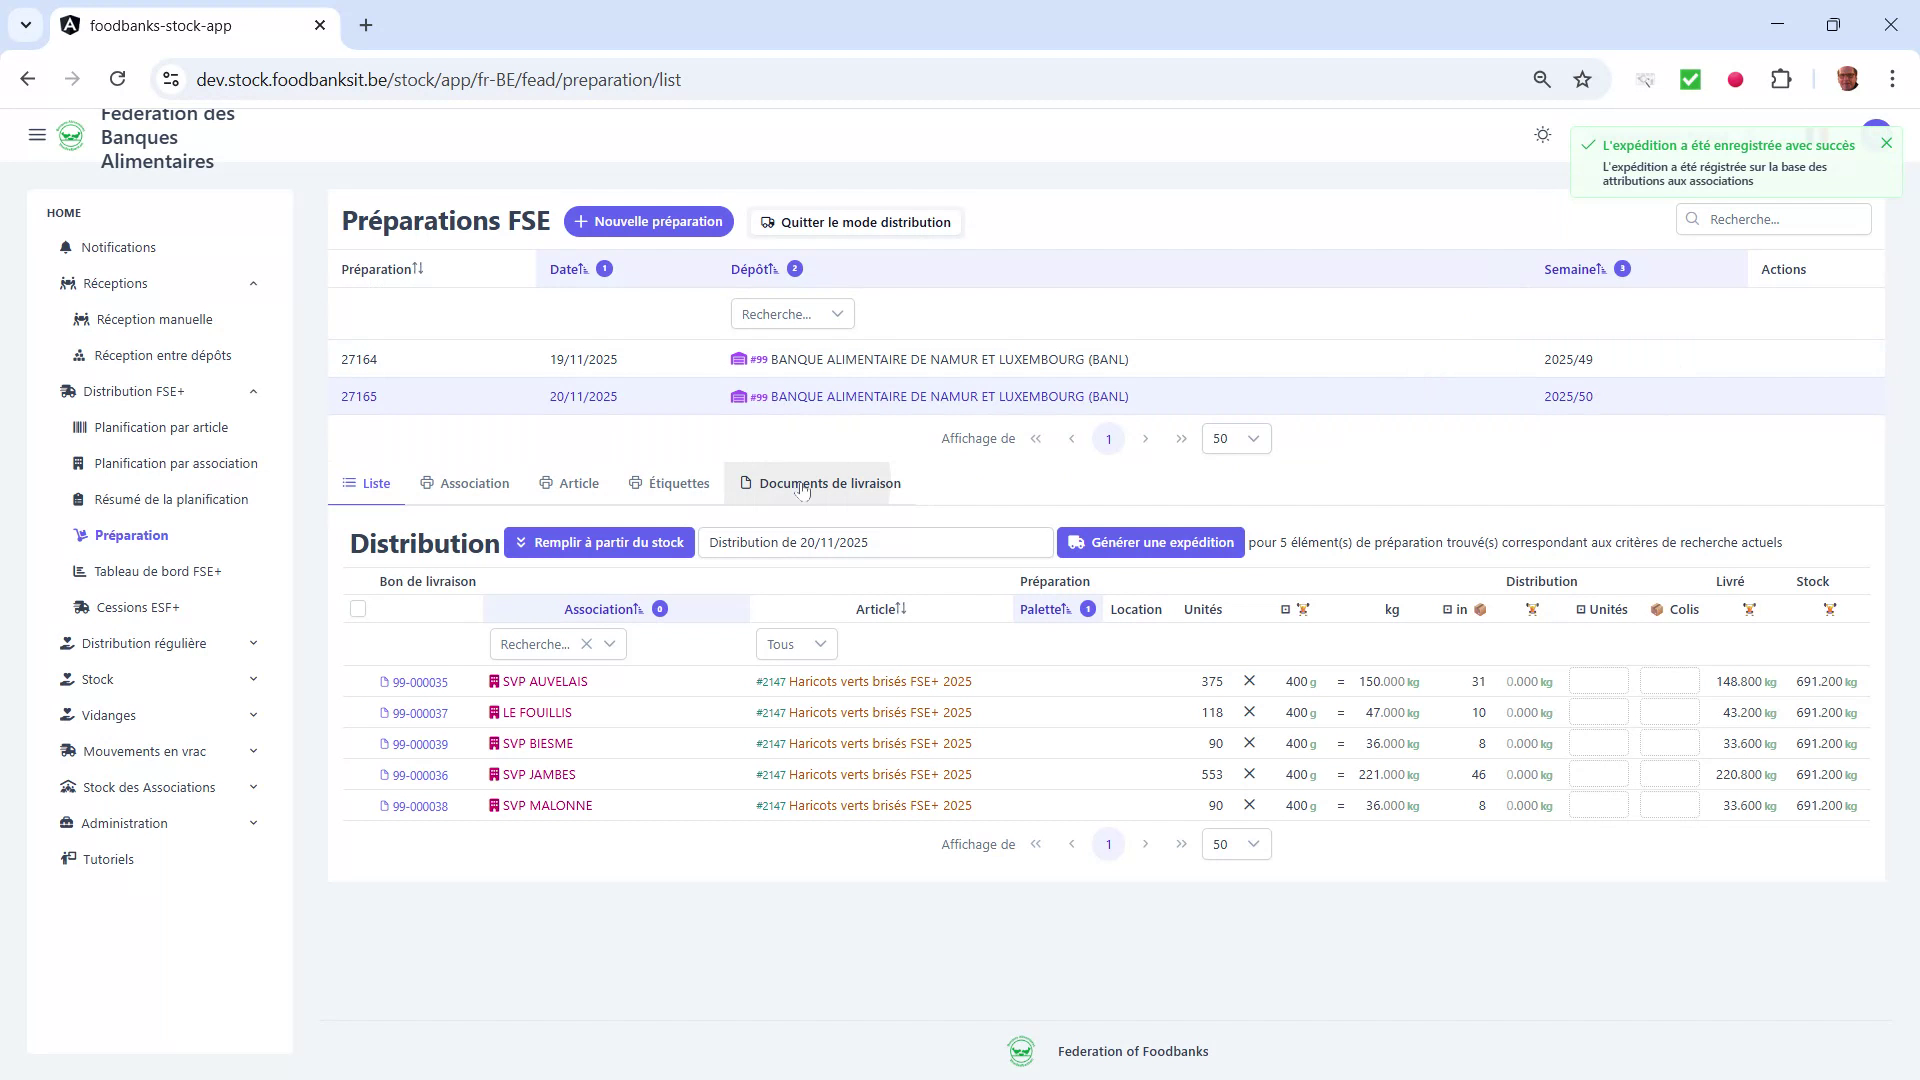Screen dimensions: 1920x1080
Task: Open the Tous article filter dropdown
Action: click(x=796, y=644)
